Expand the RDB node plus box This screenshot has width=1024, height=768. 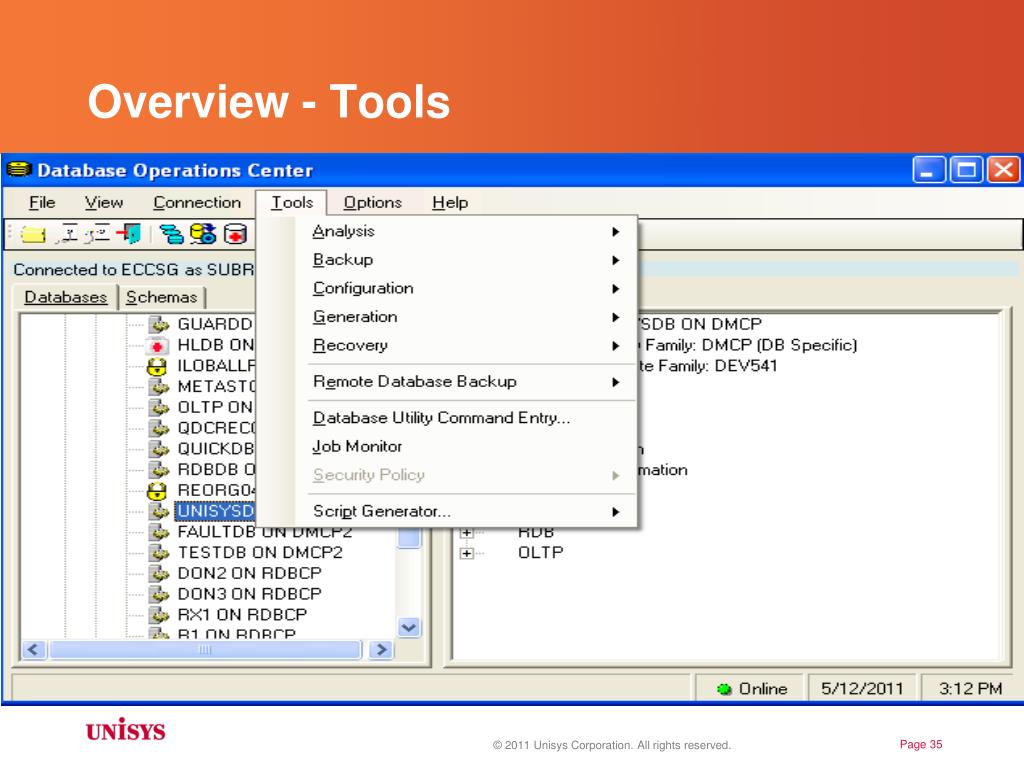pyautogui.click(x=466, y=533)
